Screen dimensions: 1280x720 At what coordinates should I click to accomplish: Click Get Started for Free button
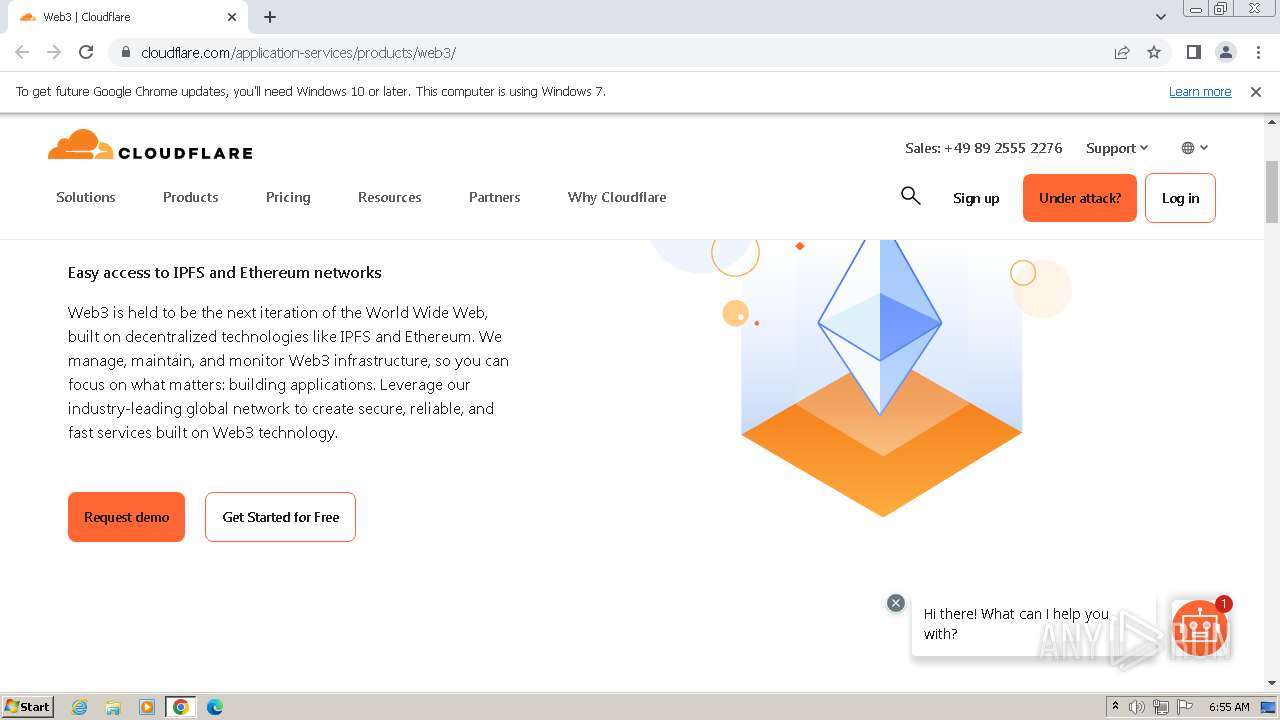(280, 517)
